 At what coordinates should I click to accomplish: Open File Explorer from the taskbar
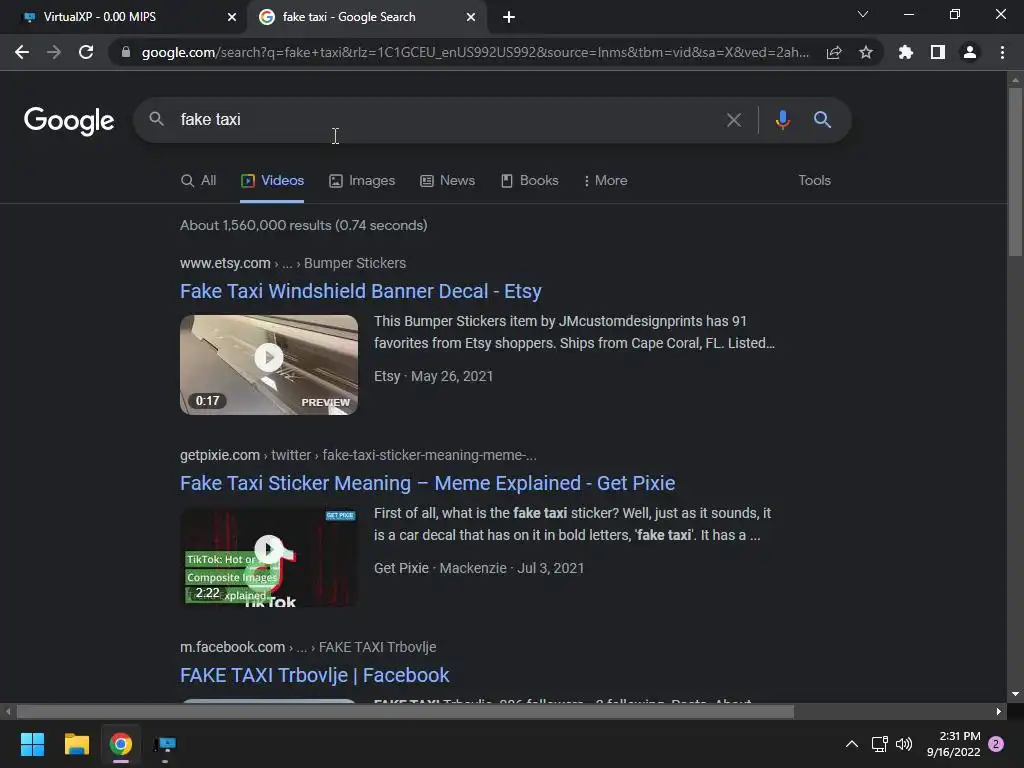pyautogui.click(x=76, y=744)
